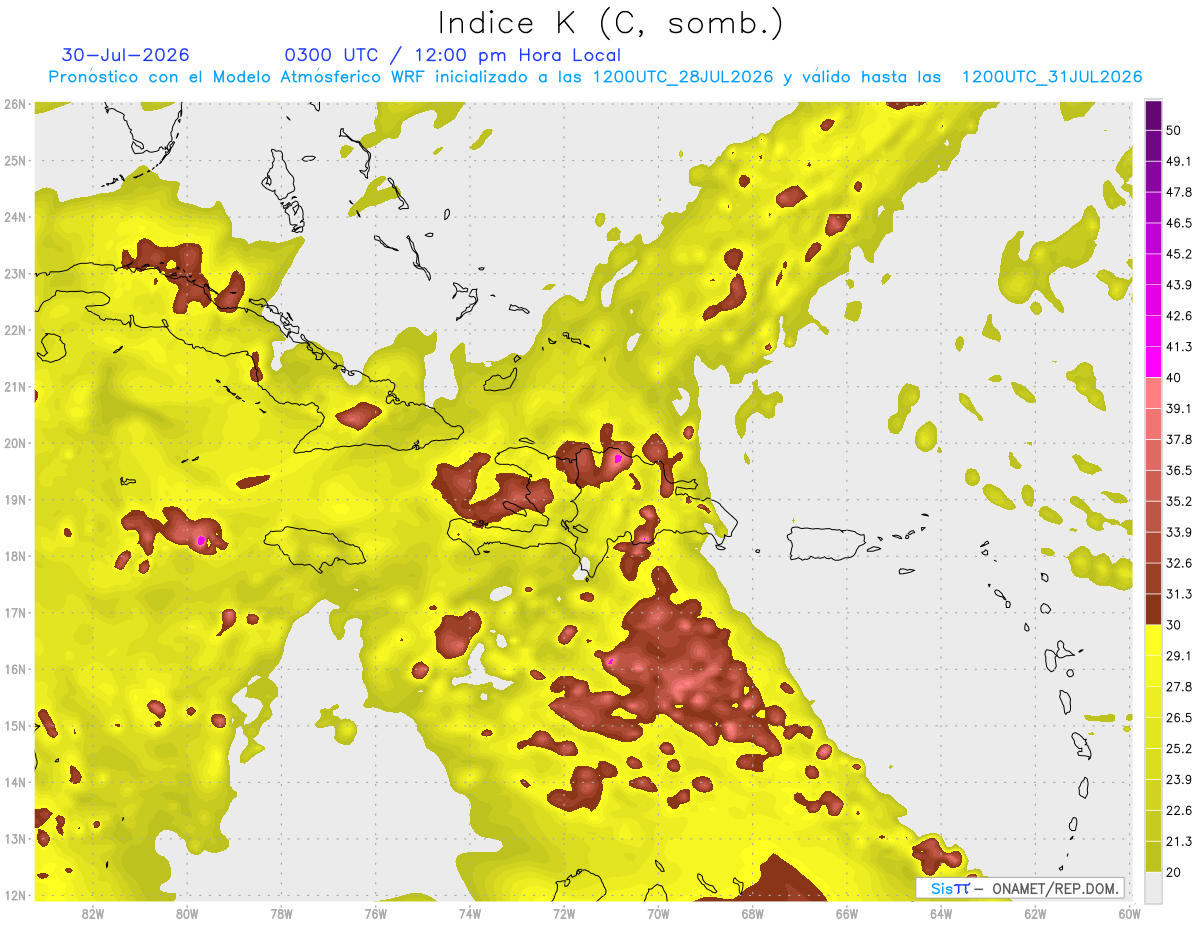
Task: Click the colorbar value "32.6"
Action: (x=1179, y=563)
